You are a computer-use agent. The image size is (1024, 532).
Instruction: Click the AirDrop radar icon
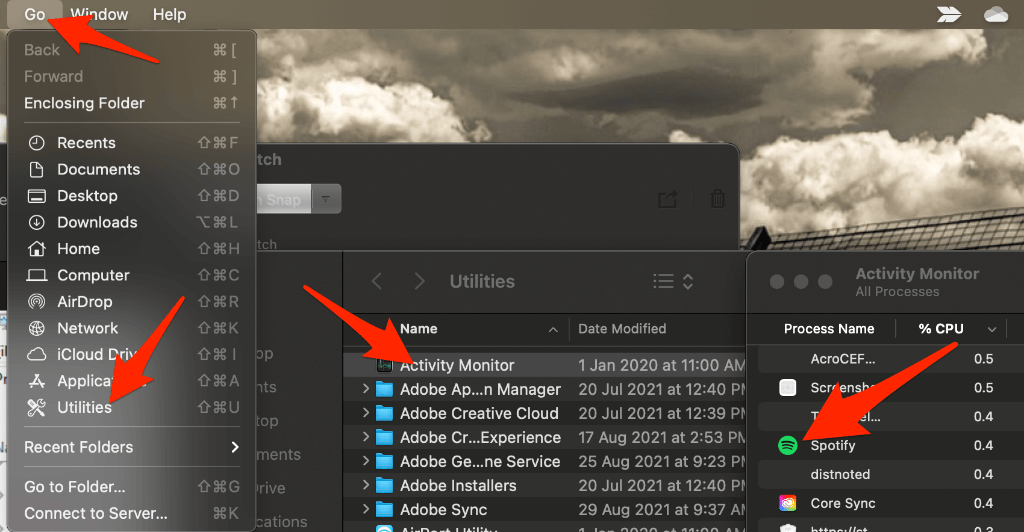point(37,302)
